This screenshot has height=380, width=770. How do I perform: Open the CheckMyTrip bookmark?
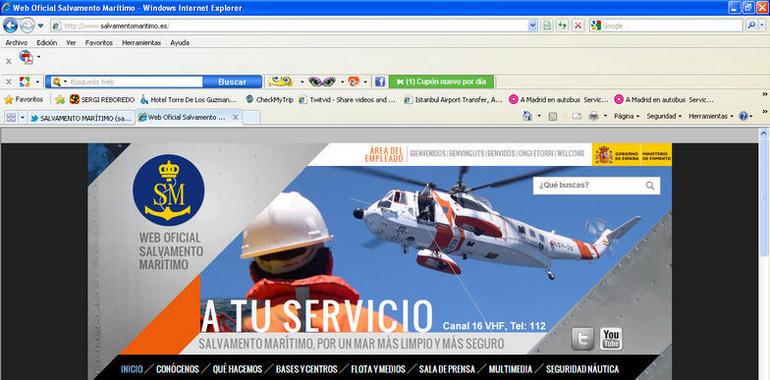[269, 100]
